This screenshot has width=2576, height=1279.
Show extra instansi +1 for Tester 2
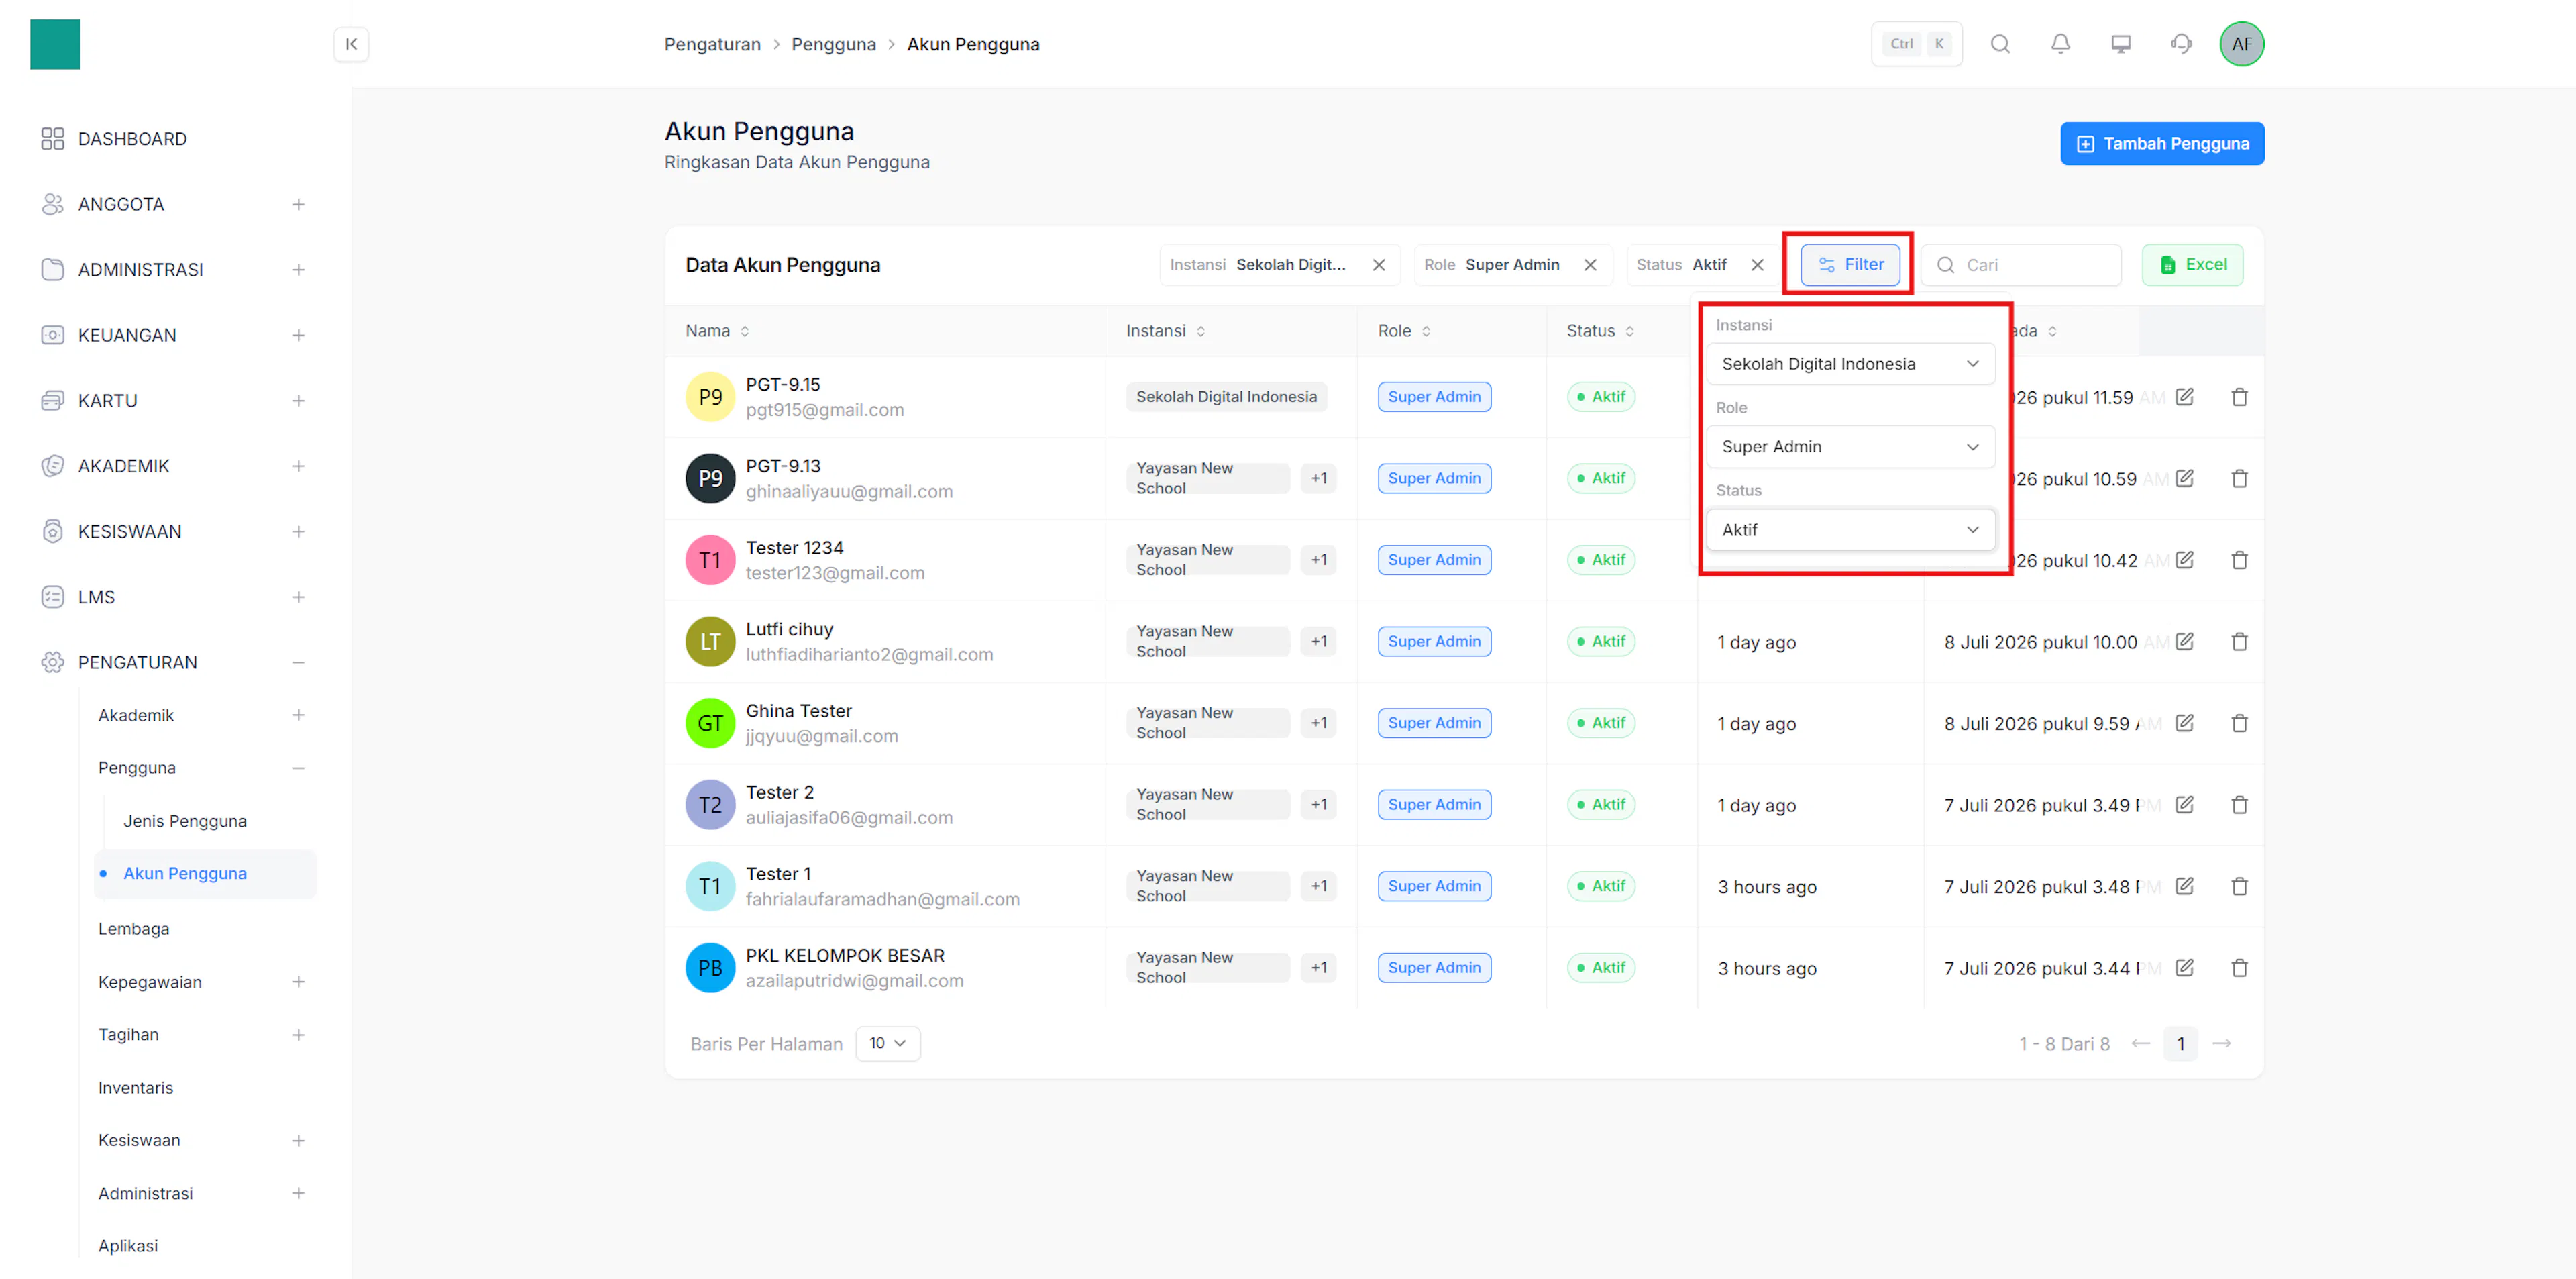click(x=1319, y=804)
